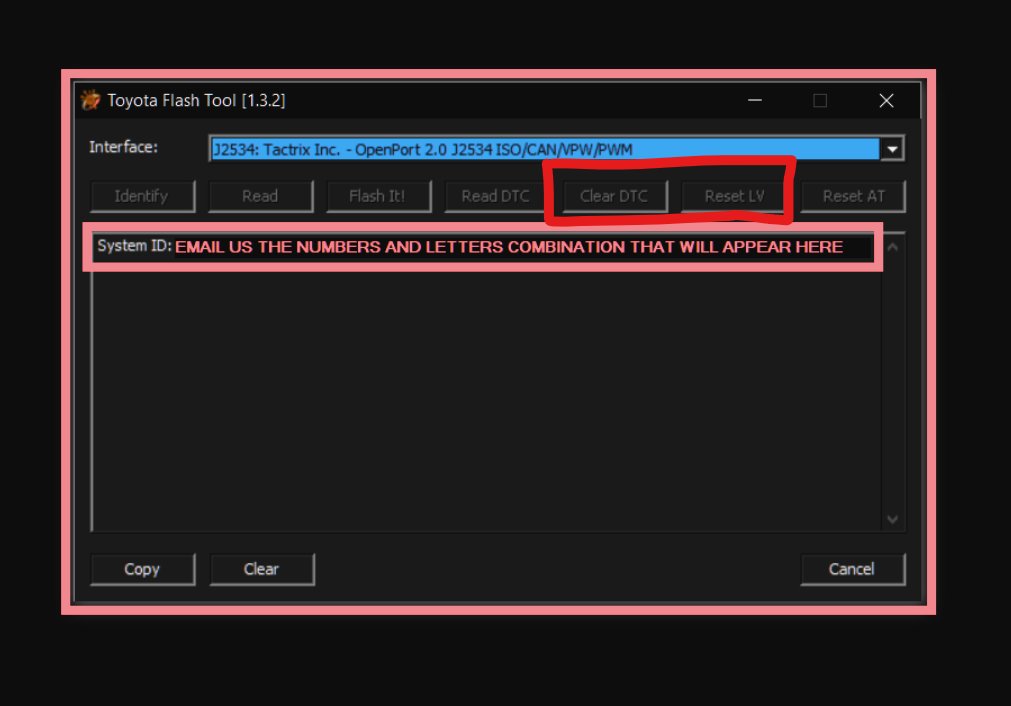Click the log scrollbar down arrow

893,519
